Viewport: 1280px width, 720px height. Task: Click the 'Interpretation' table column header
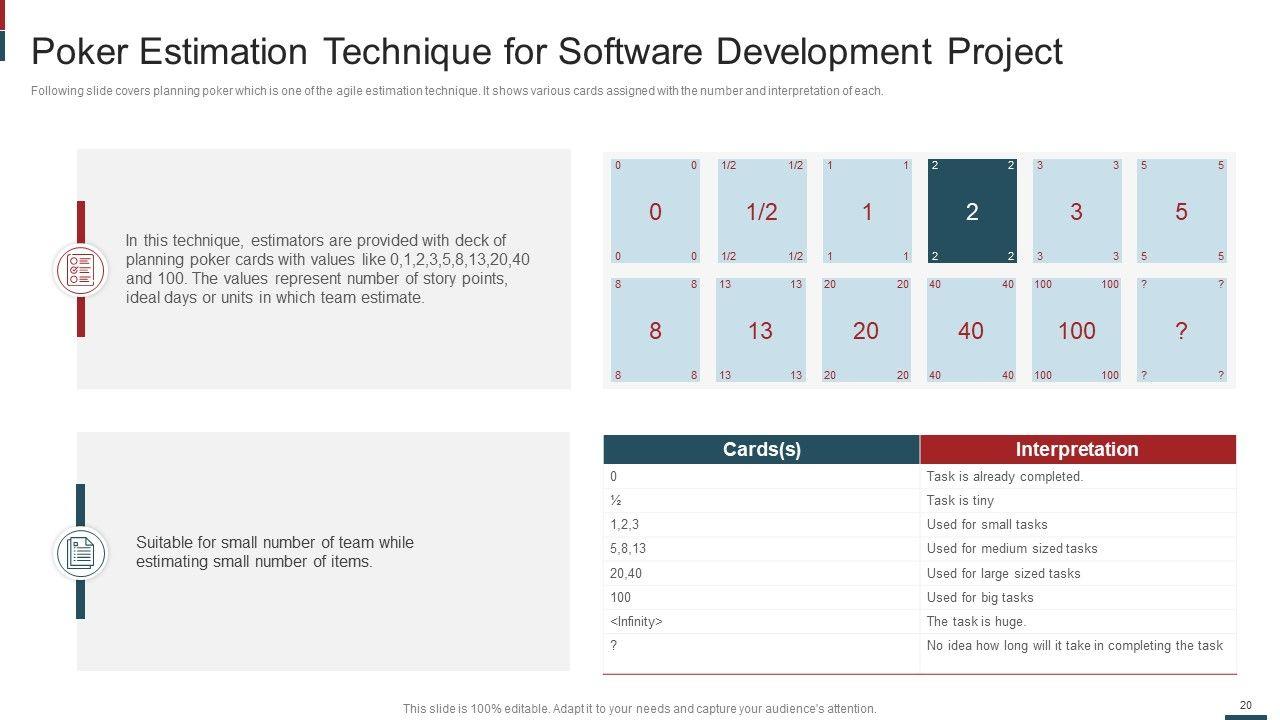click(x=1078, y=450)
